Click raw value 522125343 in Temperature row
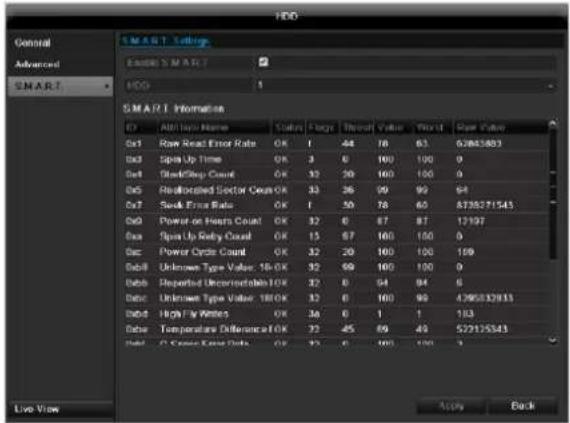 point(482,329)
